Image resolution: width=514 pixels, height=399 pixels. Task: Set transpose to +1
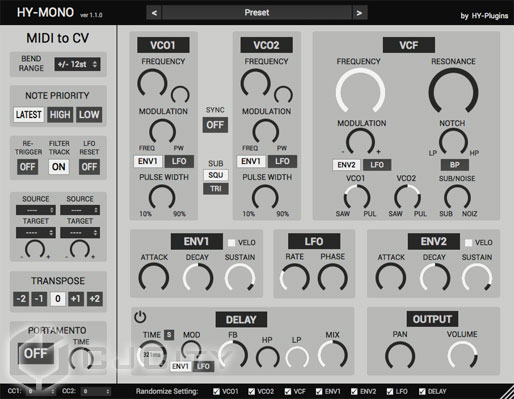click(x=76, y=299)
